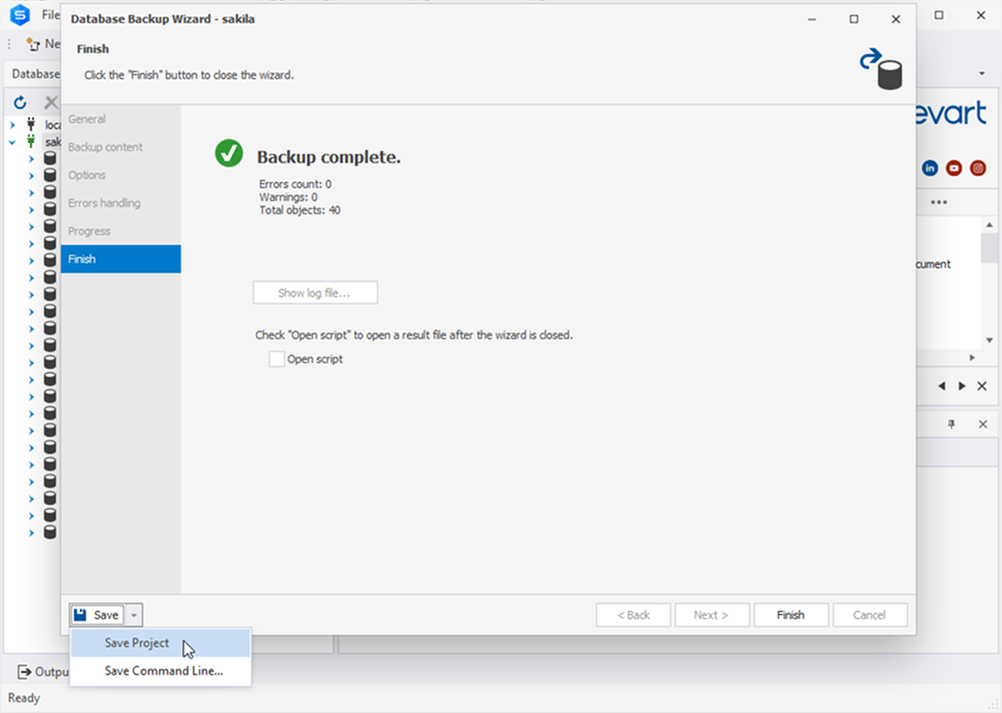Open the YouTube social icon link
Viewport: 1002px width, 713px height.
(954, 168)
